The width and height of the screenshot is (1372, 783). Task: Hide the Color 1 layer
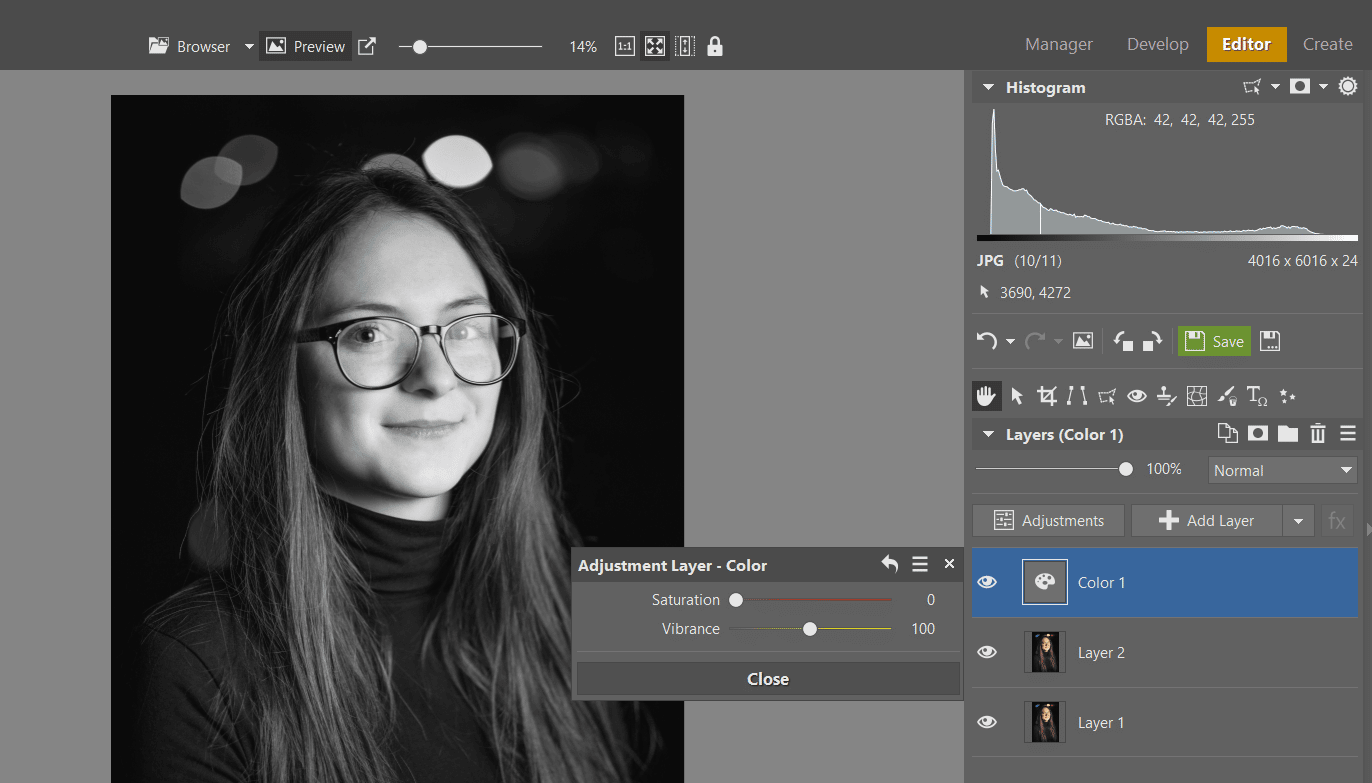click(987, 582)
